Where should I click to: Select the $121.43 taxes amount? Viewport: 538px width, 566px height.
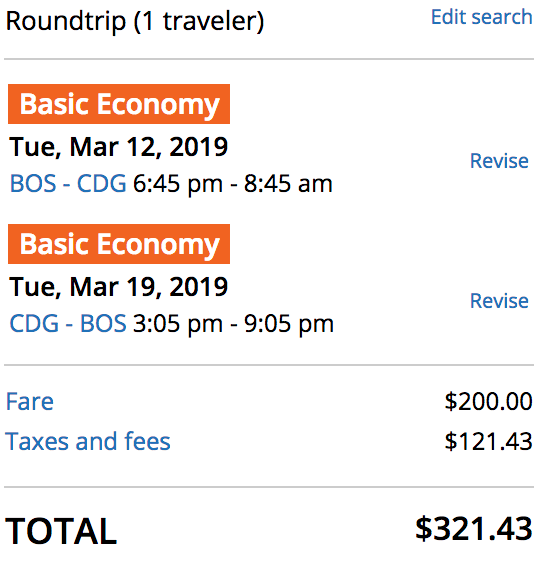coord(489,441)
